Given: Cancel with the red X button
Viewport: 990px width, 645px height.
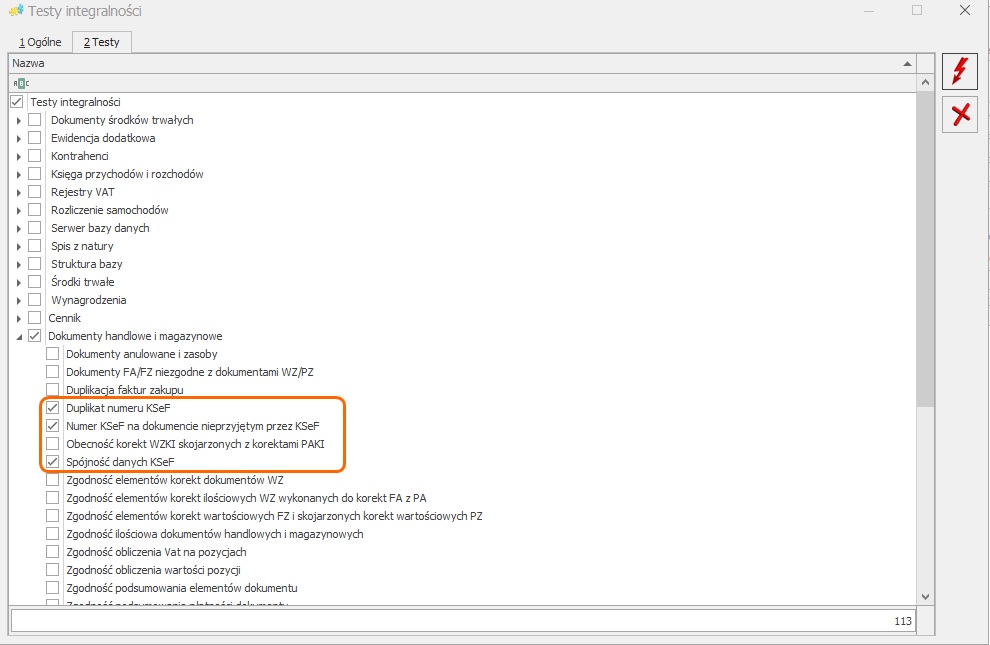Looking at the screenshot, I should [x=960, y=114].
